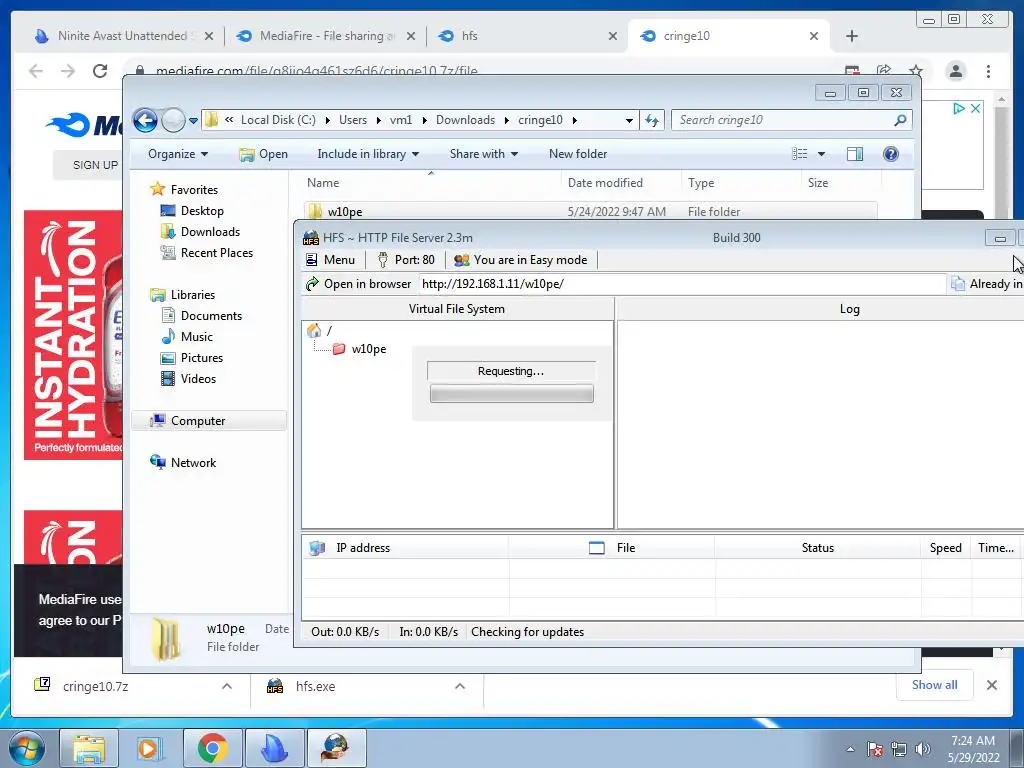Click the Chrome back arrow
This screenshot has height=768, width=1024.
(x=36, y=71)
